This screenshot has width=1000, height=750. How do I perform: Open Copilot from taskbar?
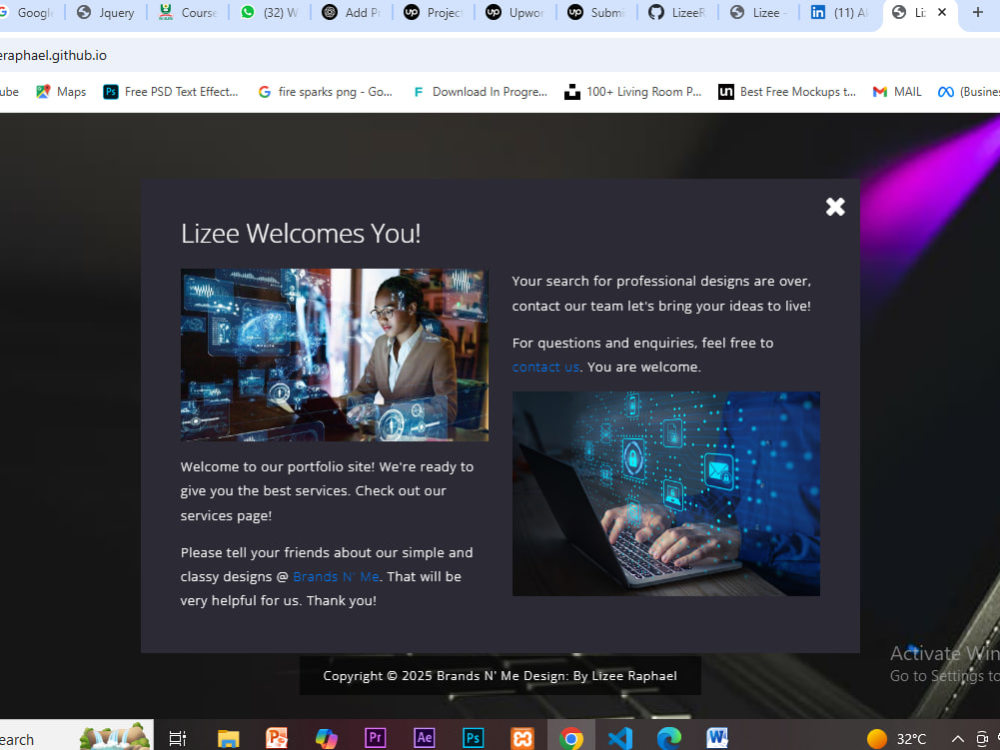(x=327, y=739)
